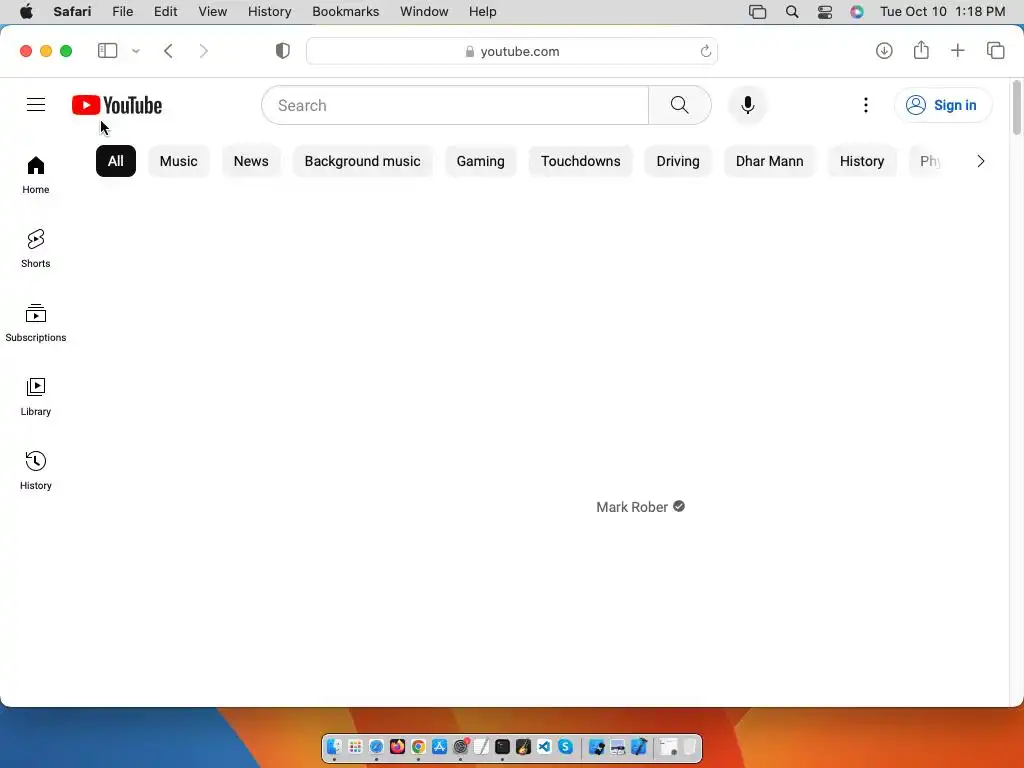This screenshot has width=1024, height=768.
Task: Show Safari downloads
Action: (884, 51)
